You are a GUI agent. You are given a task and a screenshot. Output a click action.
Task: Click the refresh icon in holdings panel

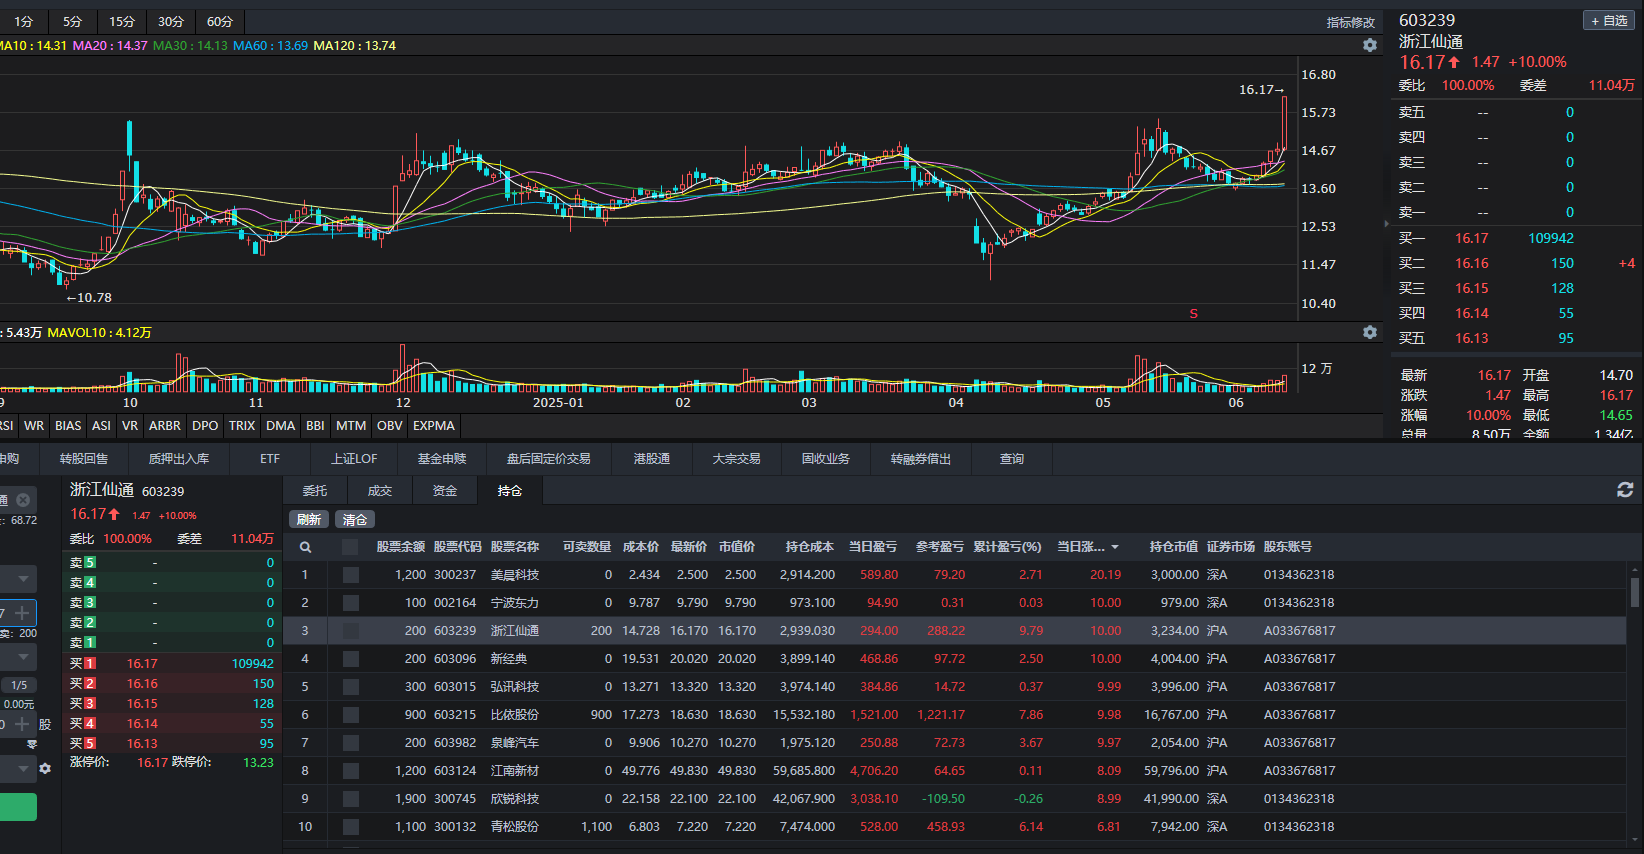click(1625, 489)
